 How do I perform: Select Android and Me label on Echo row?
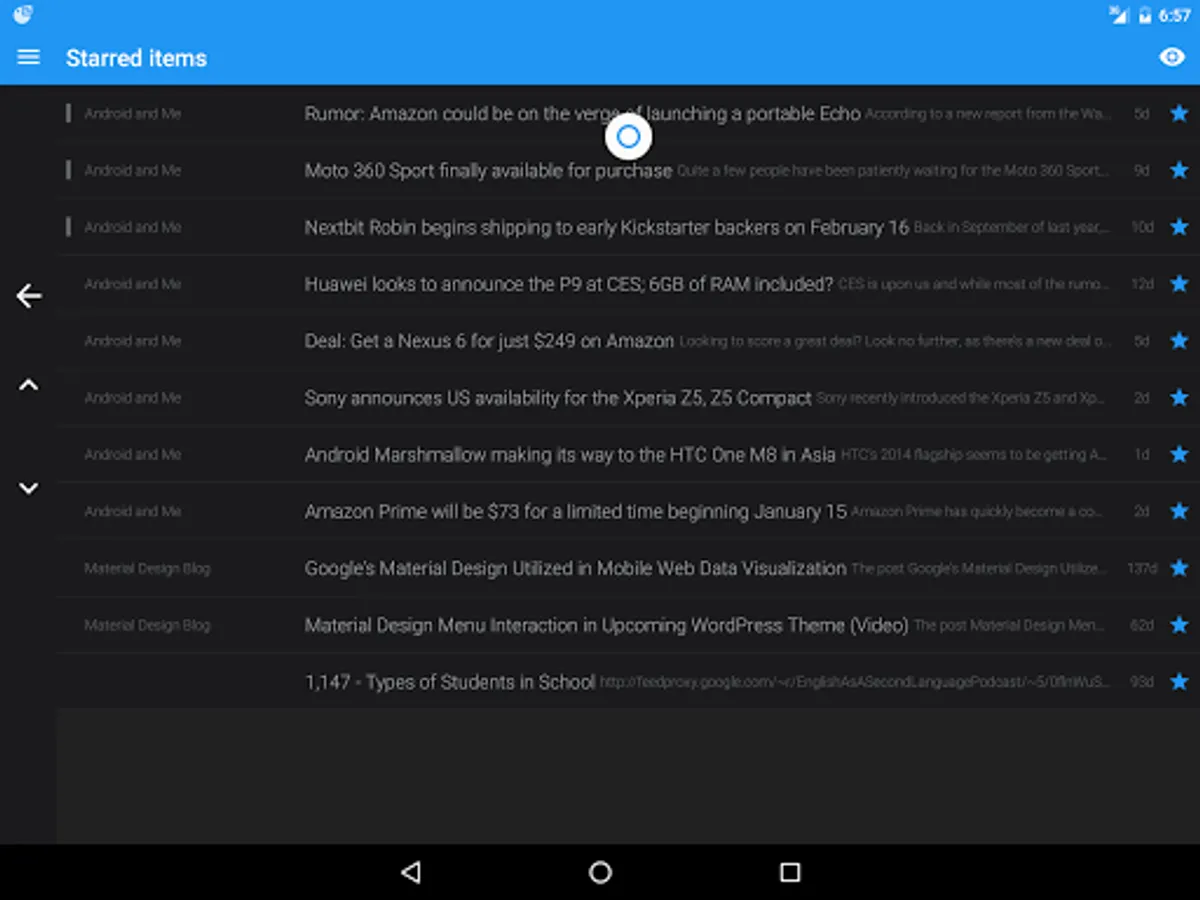coord(133,114)
